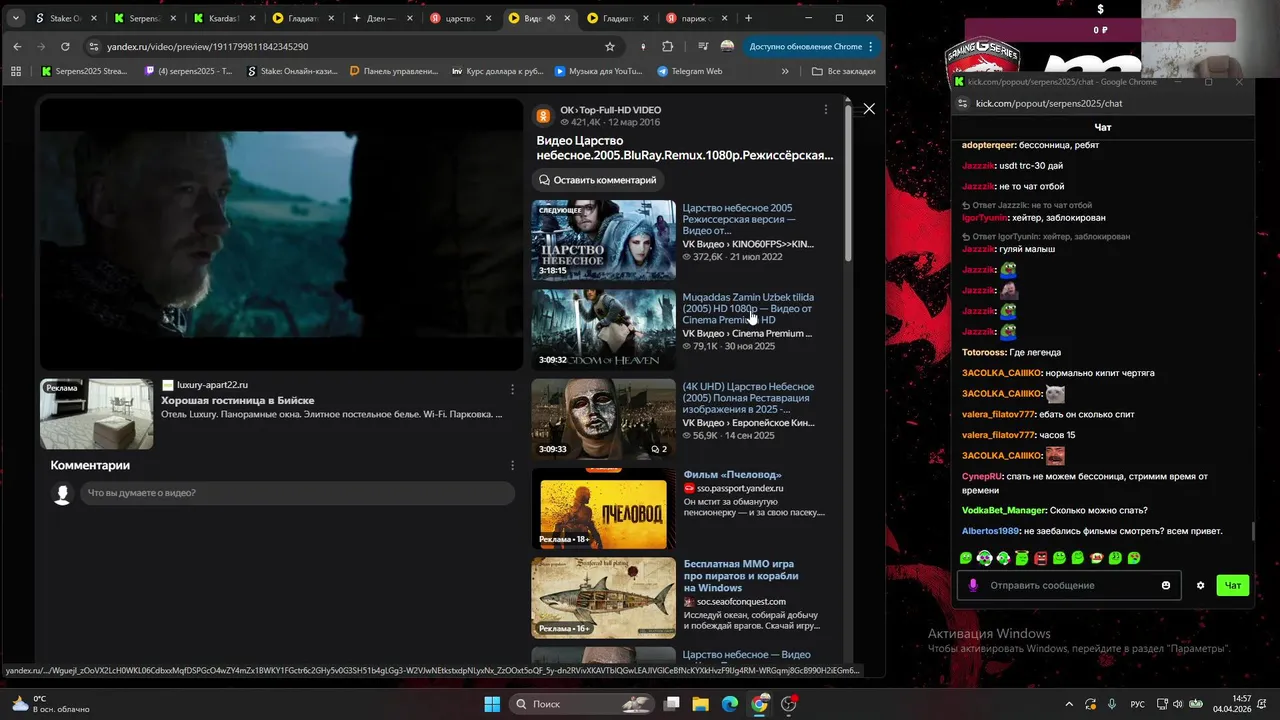The width and height of the screenshot is (1280, 720).
Task: Switch to the Ksardas browser tab
Action: pos(225,18)
